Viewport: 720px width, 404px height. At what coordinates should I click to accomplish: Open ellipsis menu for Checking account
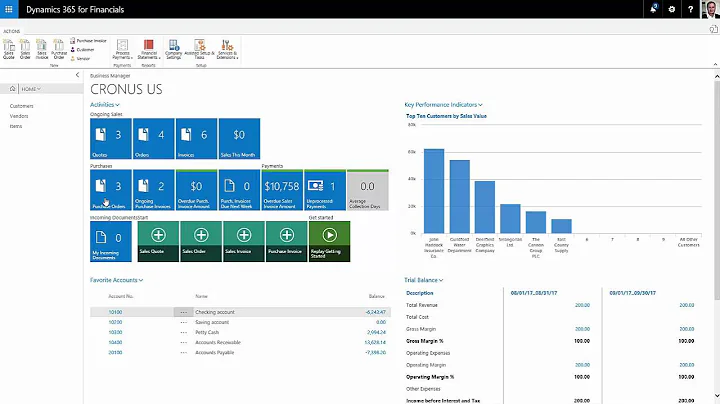pos(184,312)
